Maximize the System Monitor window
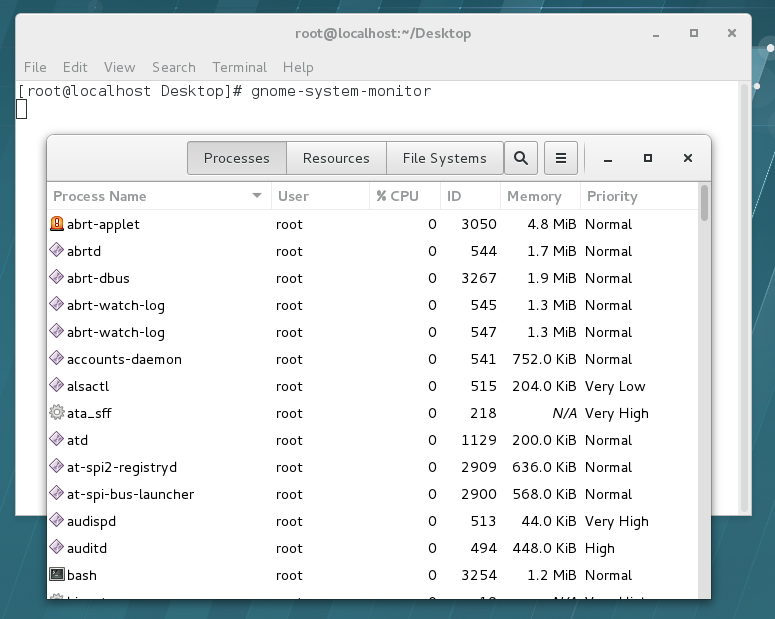Image resolution: width=775 pixels, height=619 pixels. pyautogui.click(x=647, y=158)
